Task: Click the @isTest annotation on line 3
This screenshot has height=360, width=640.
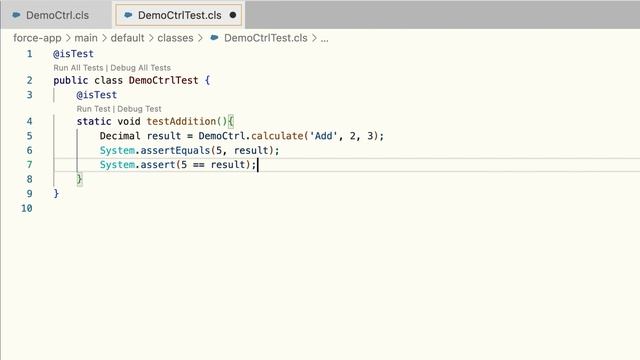Action: (97, 95)
